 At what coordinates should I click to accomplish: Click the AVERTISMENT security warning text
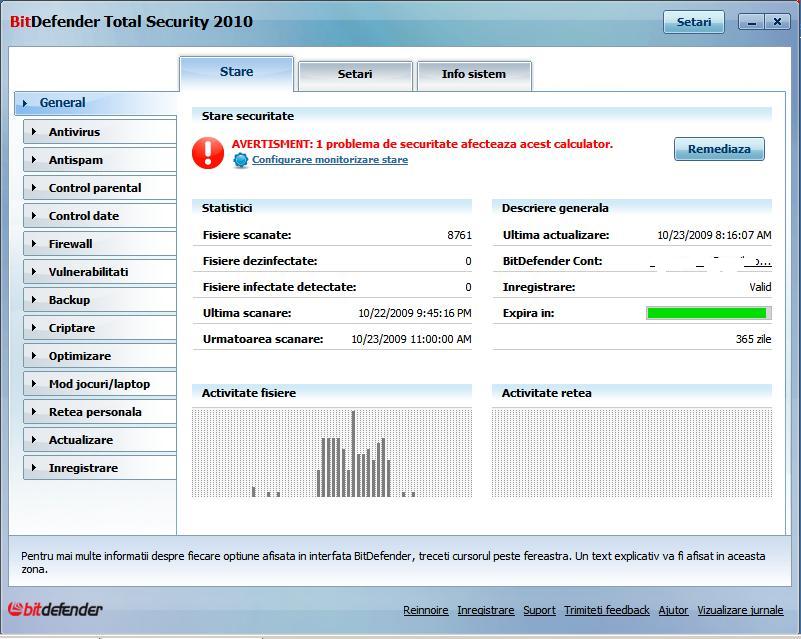[422, 144]
